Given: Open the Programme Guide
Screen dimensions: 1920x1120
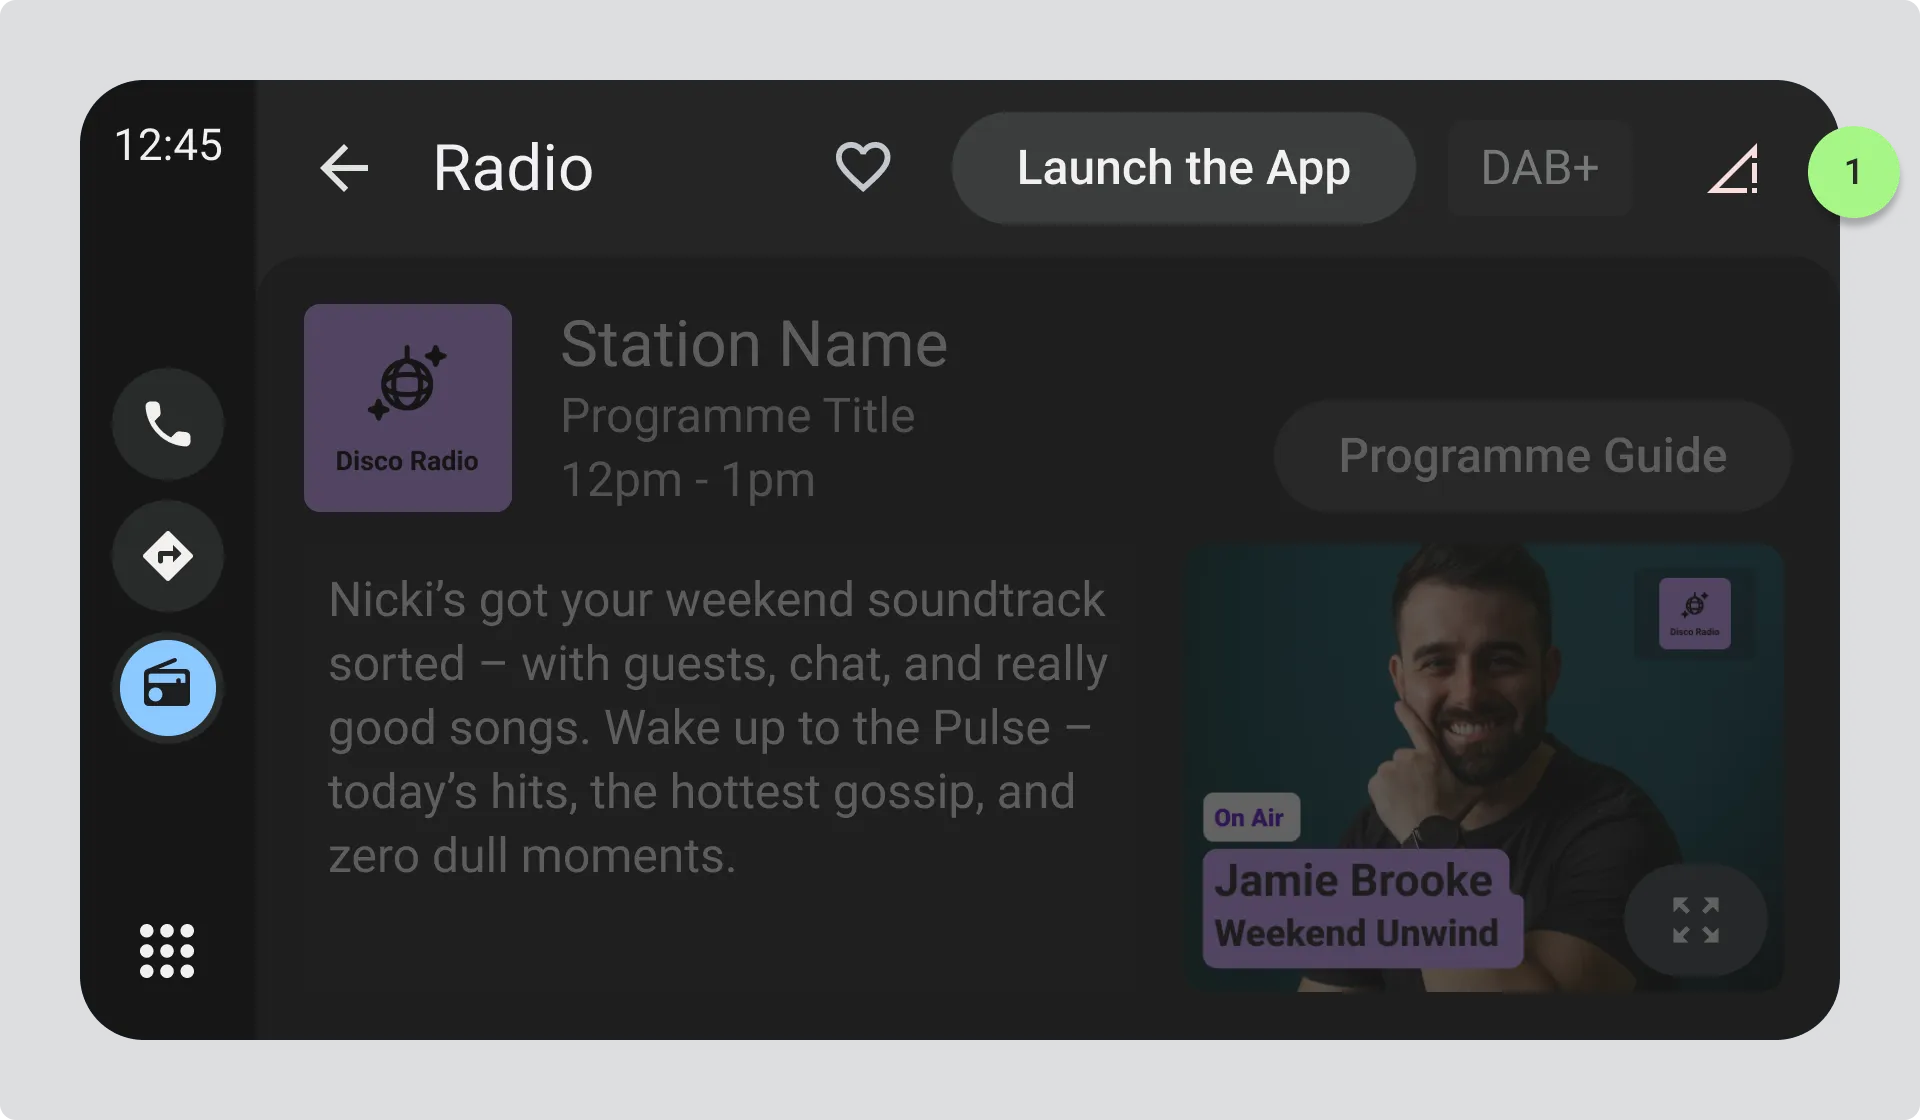Looking at the screenshot, I should [1532, 456].
